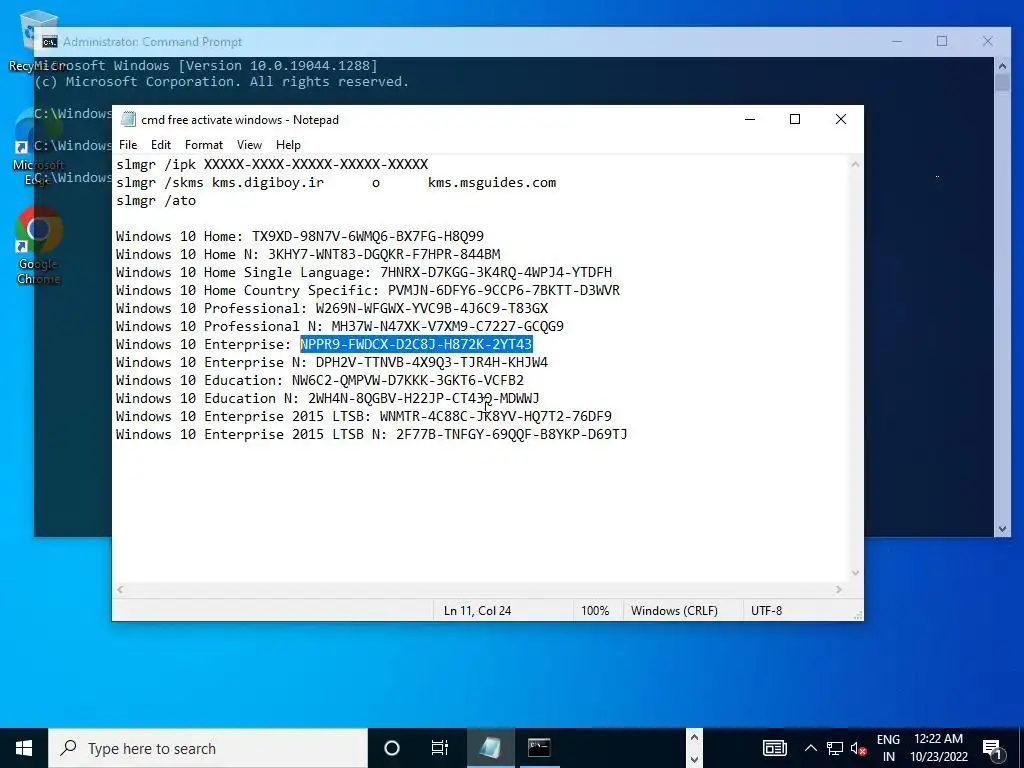The width and height of the screenshot is (1024, 768).
Task: Click 'kms.msguides.com' text
Action: (492, 183)
